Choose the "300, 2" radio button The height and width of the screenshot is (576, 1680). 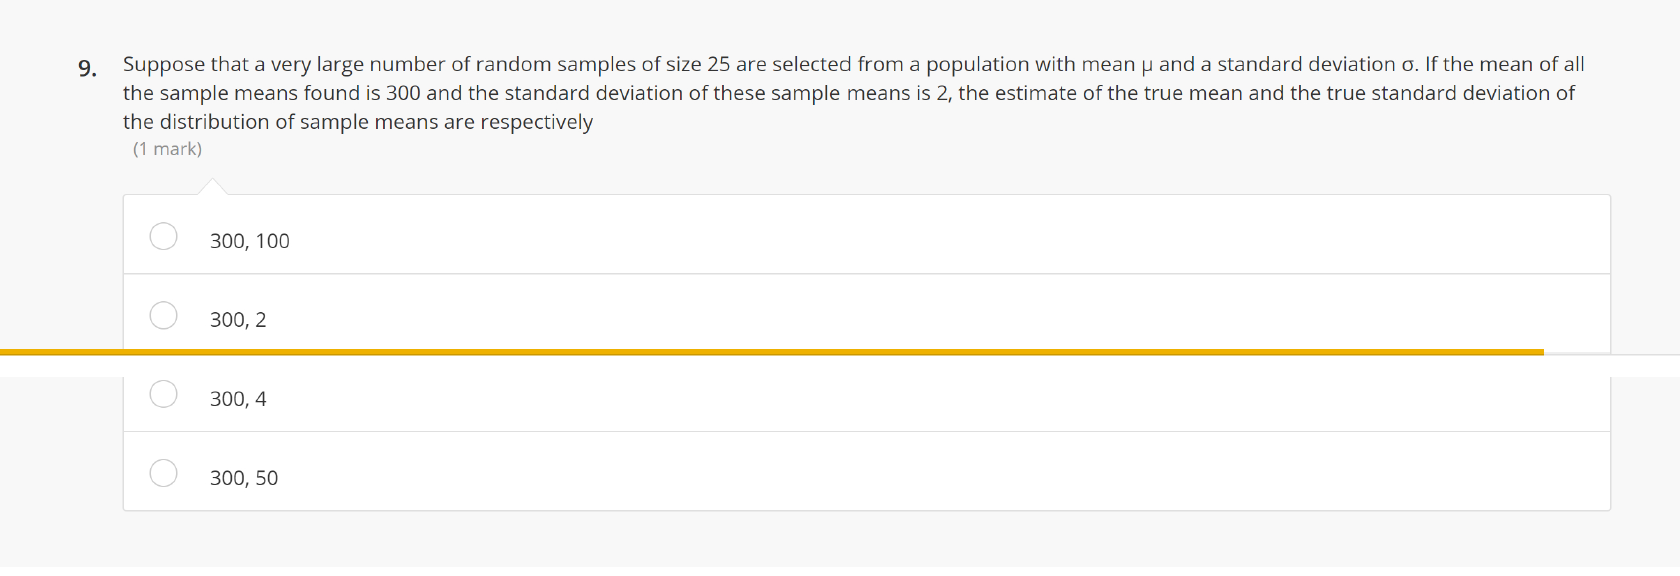coord(163,315)
